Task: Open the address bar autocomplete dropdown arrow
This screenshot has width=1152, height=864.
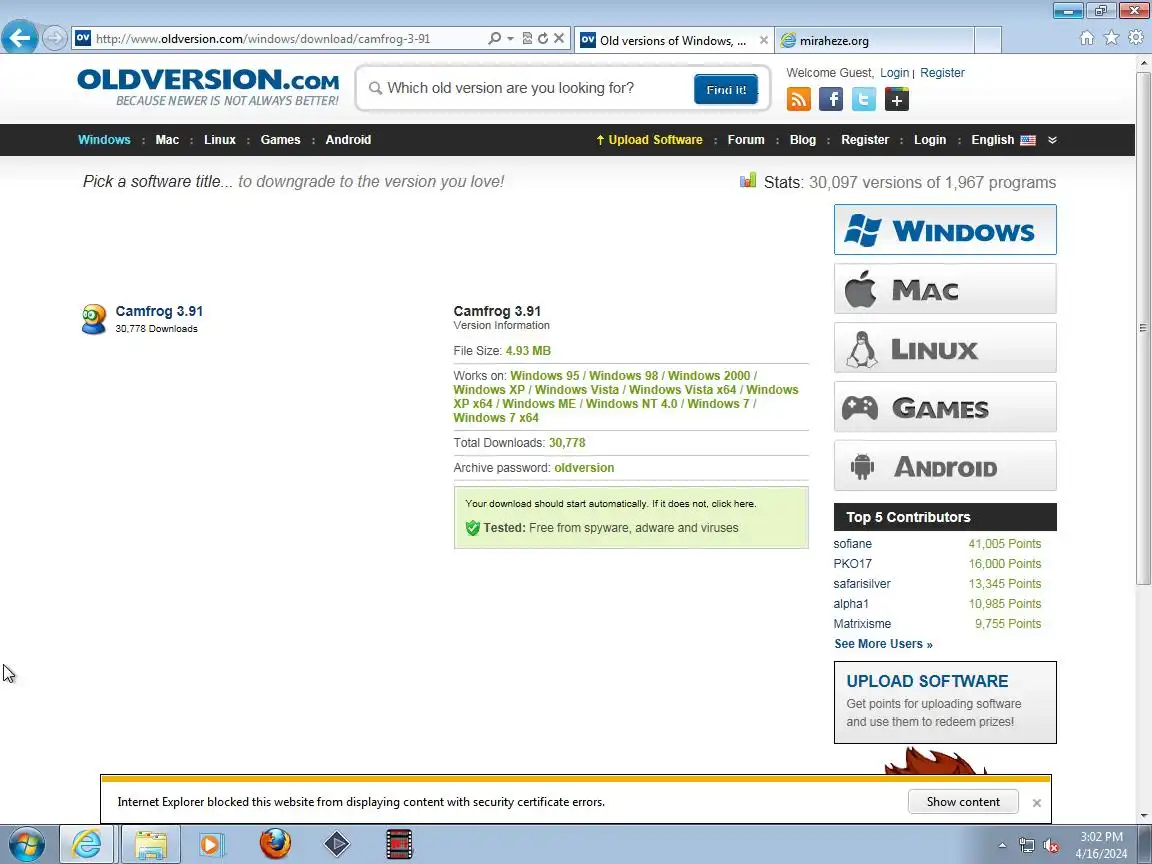Action: pyautogui.click(x=511, y=38)
